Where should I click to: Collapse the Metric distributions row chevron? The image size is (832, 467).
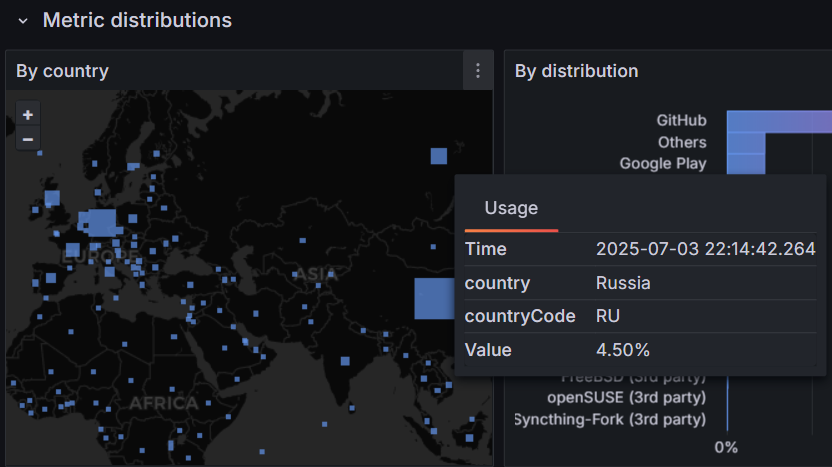coord(23,21)
